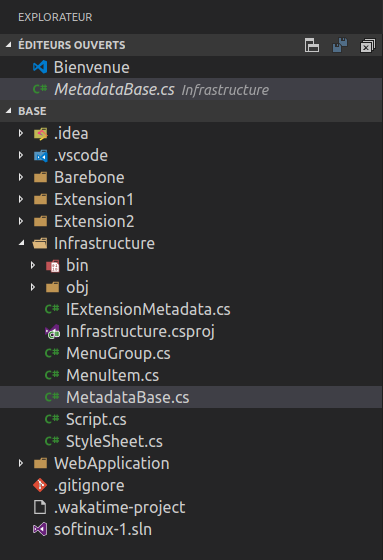The image size is (383, 560).
Task: Expand the .vscode folder arrow
Action: (x=21, y=155)
